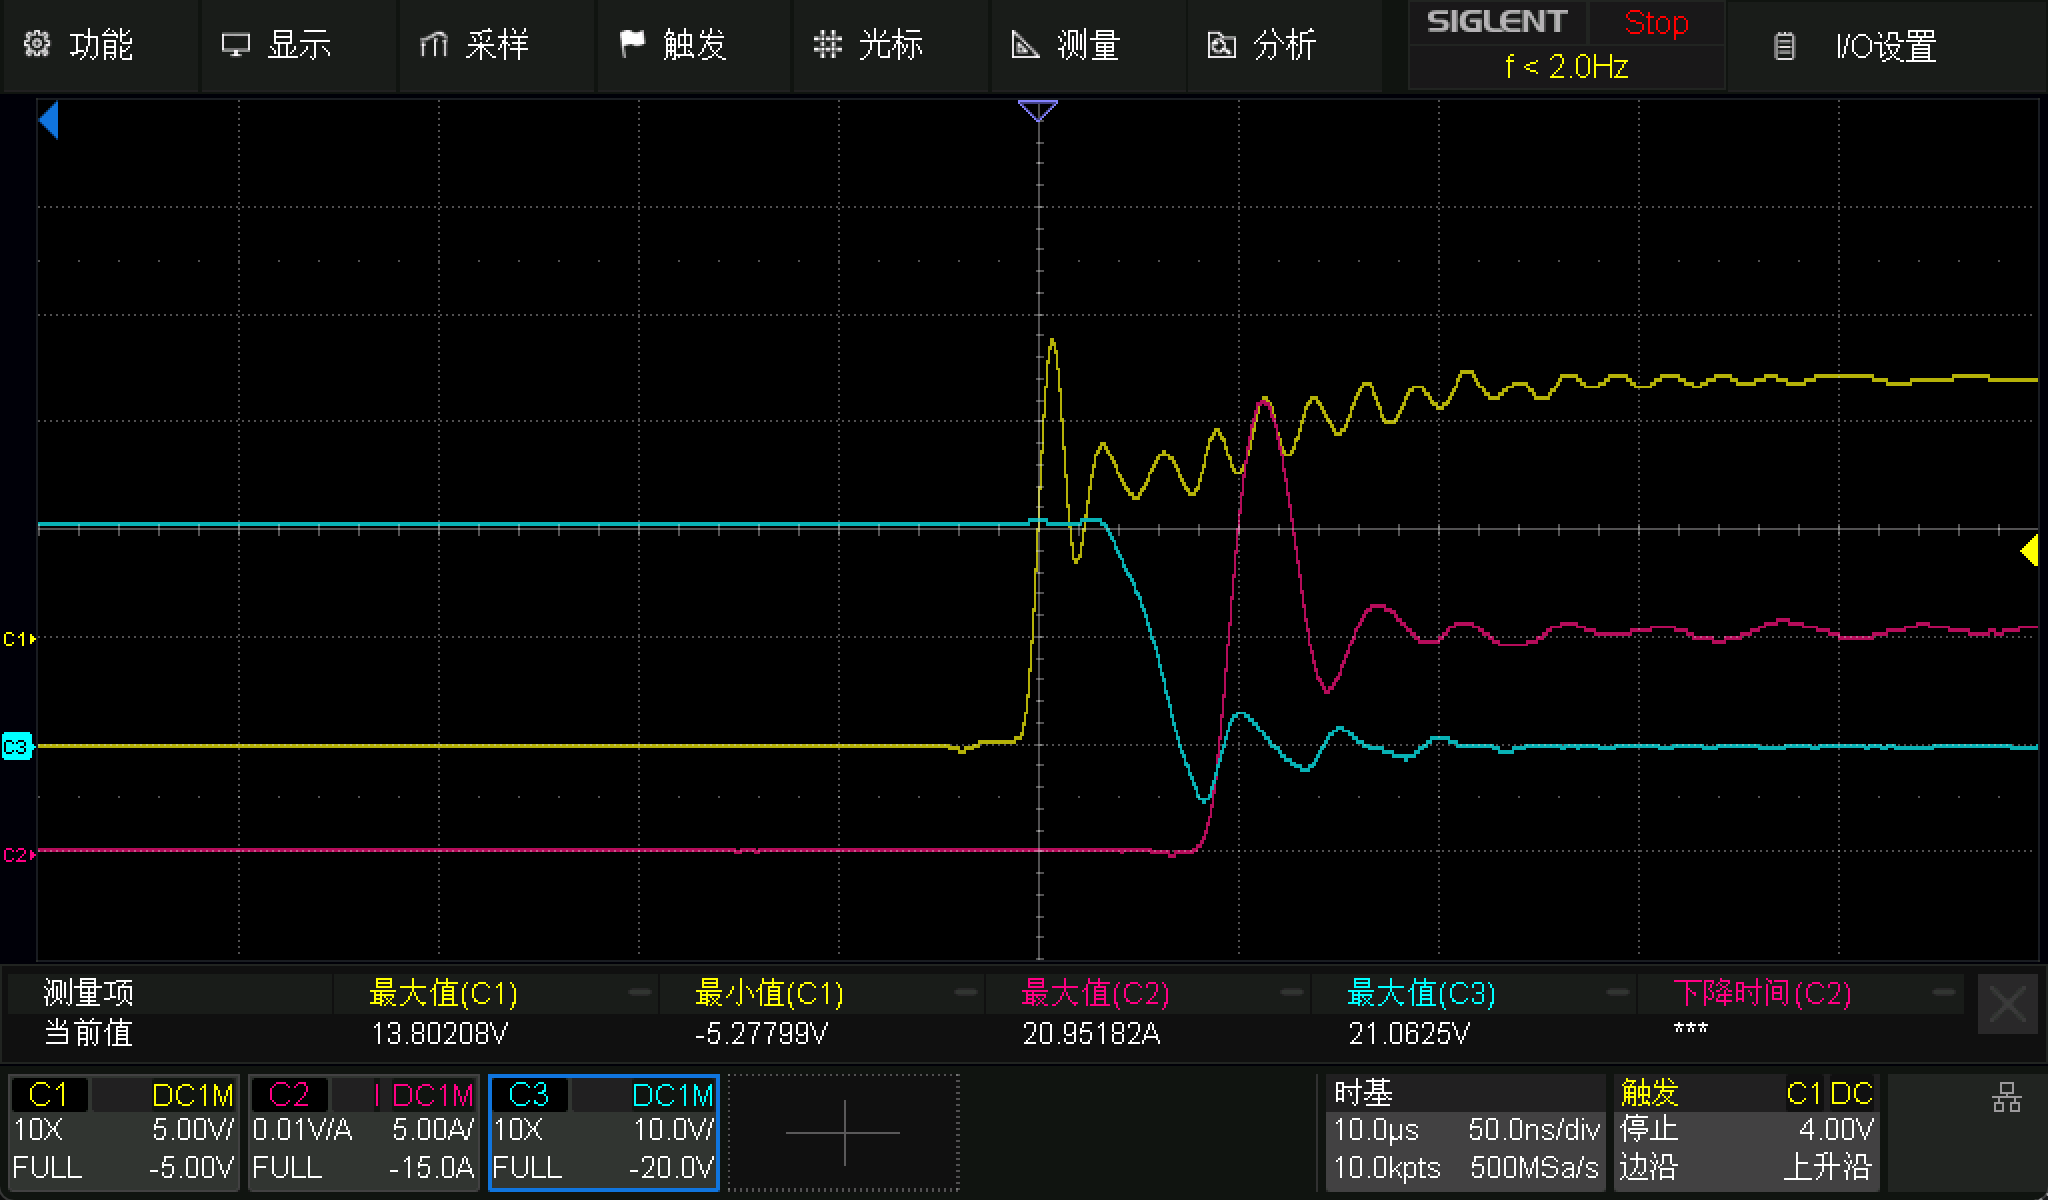This screenshot has width=2048, height=1200.
Task: Click the add channel plus box
Action: tap(844, 1132)
